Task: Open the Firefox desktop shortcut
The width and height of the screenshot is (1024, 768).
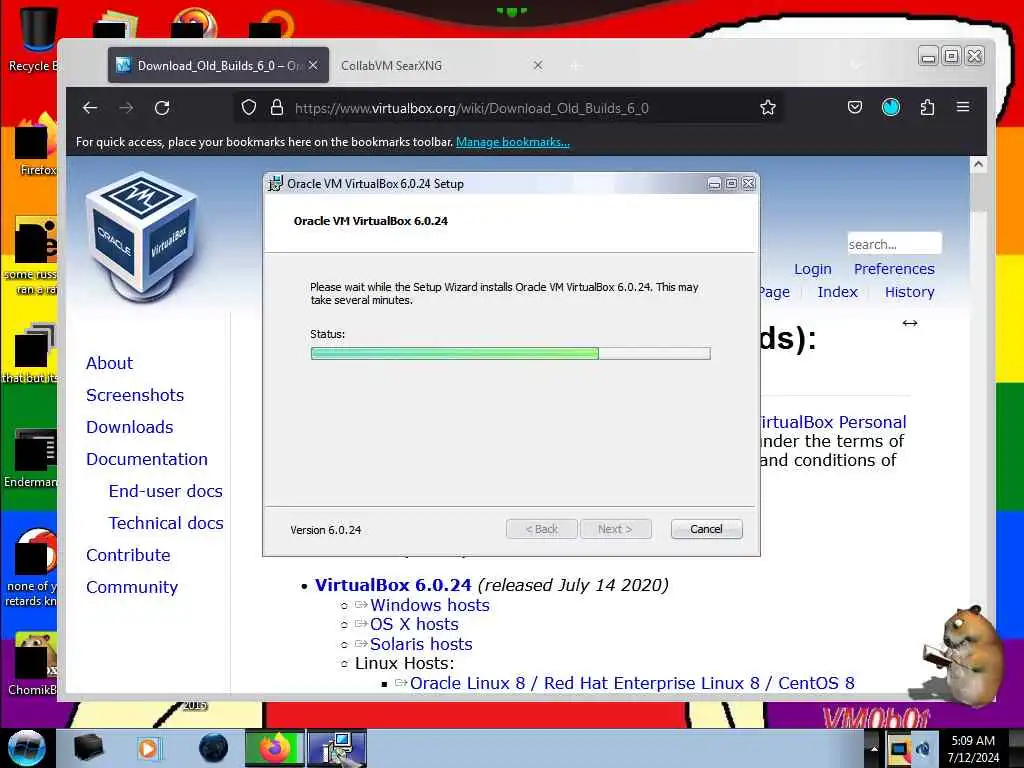Action: (x=36, y=145)
